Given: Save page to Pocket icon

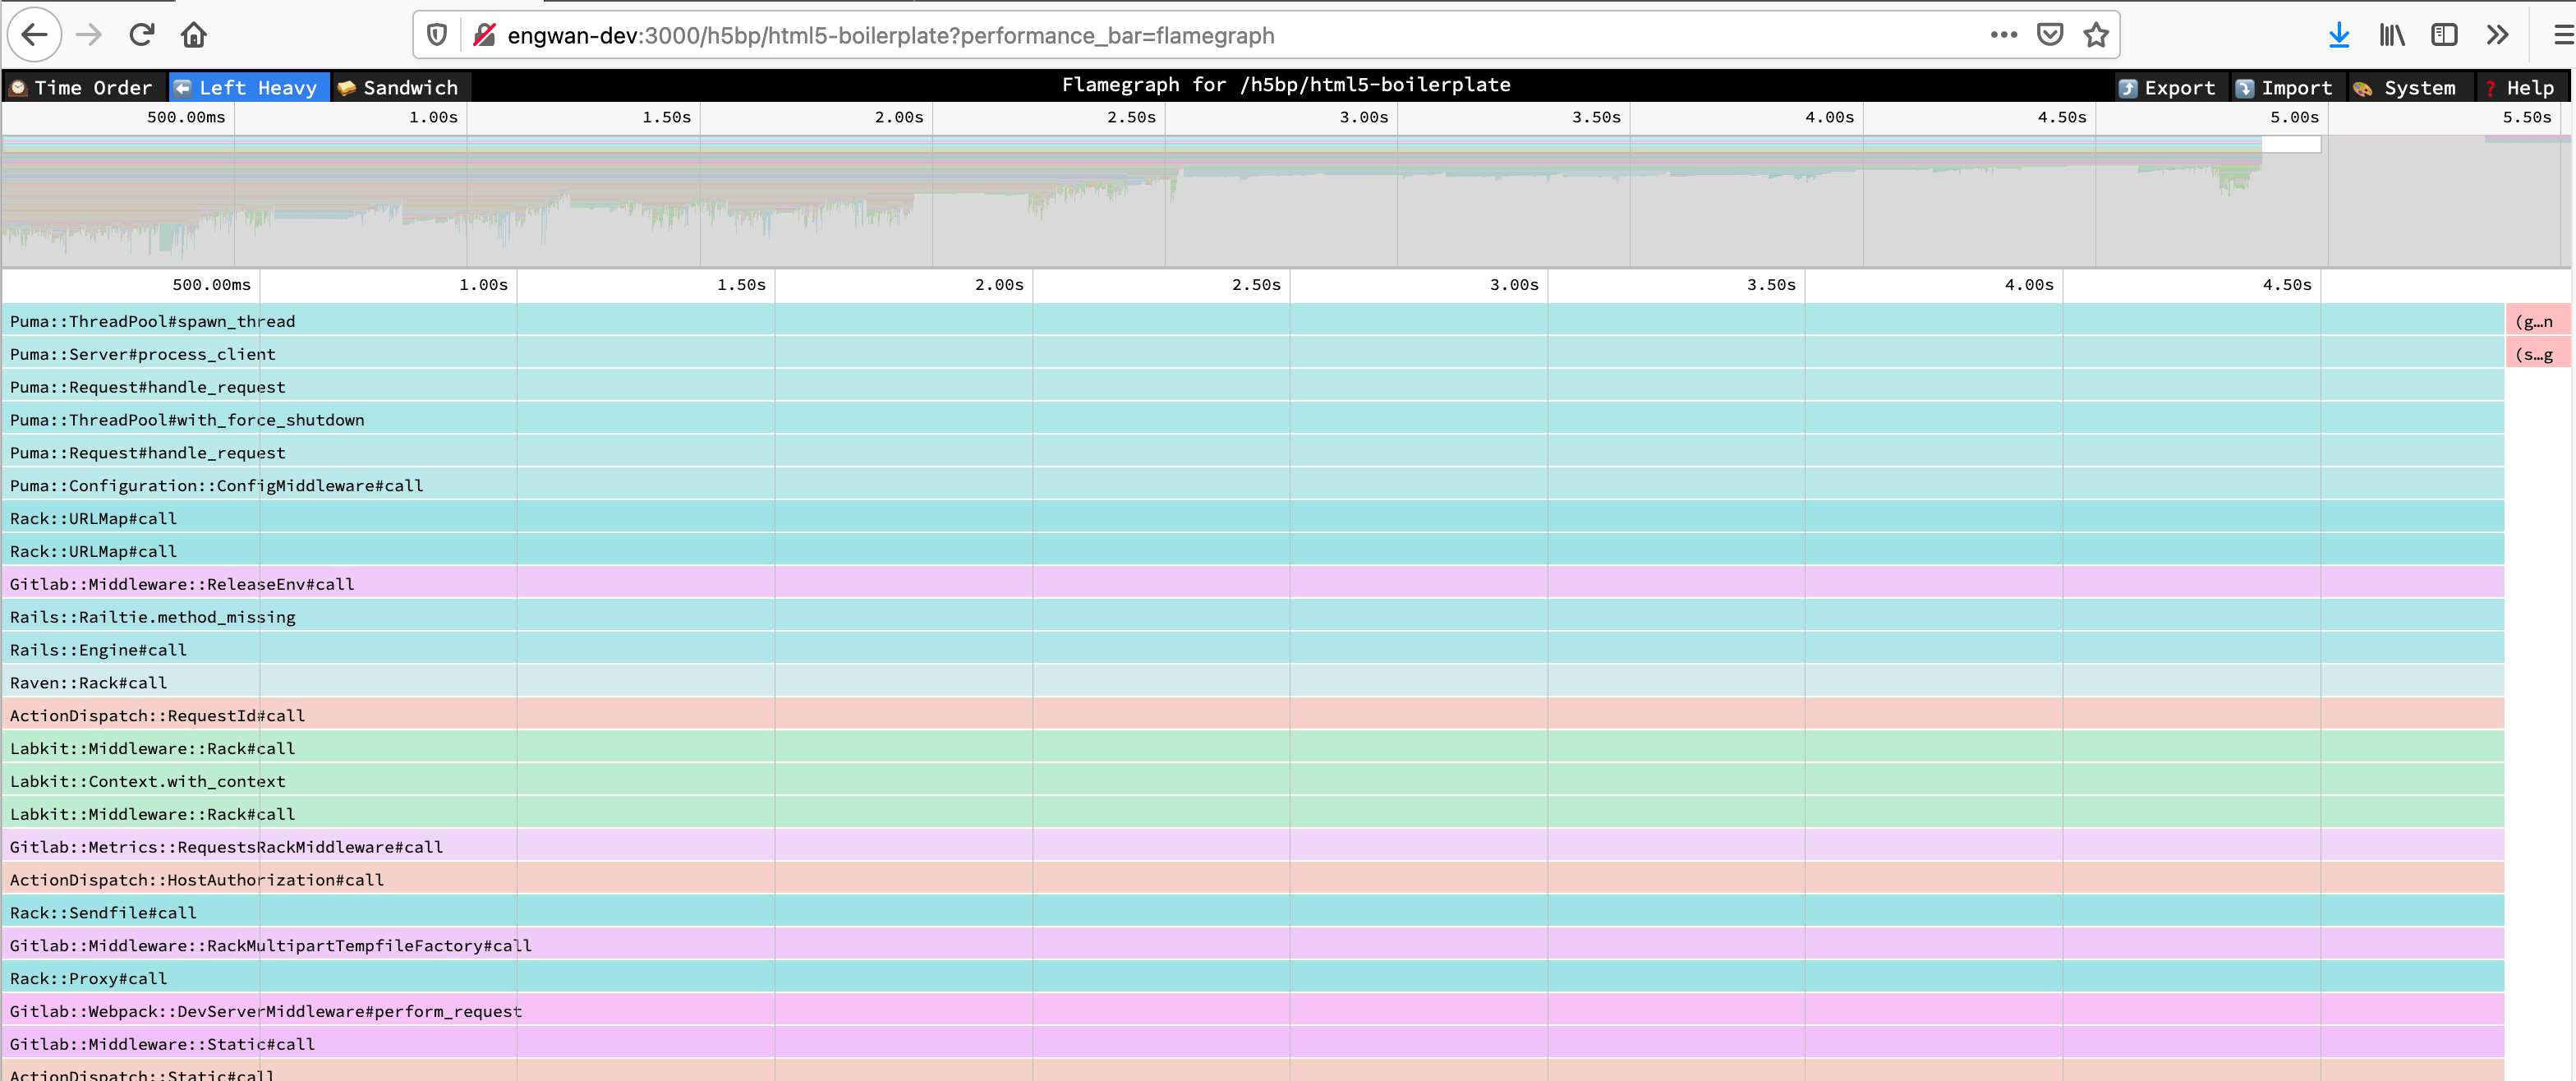Looking at the screenshot, I should click(x=2050, y=35).
